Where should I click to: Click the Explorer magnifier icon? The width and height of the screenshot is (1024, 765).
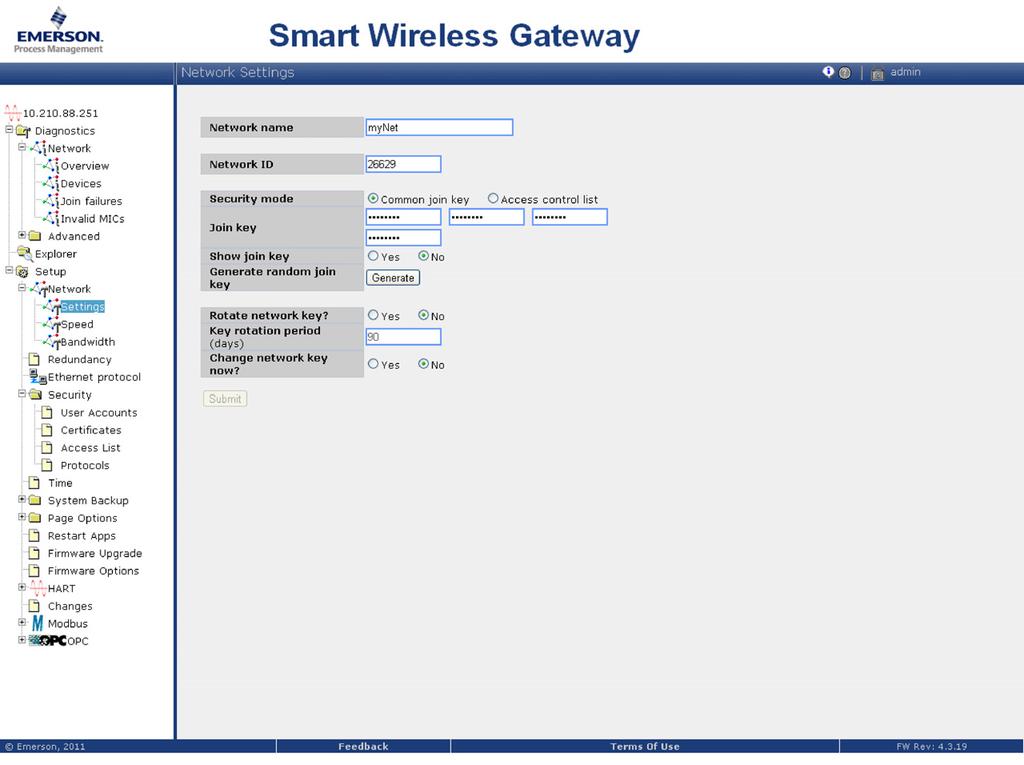[x=24, y=253]
